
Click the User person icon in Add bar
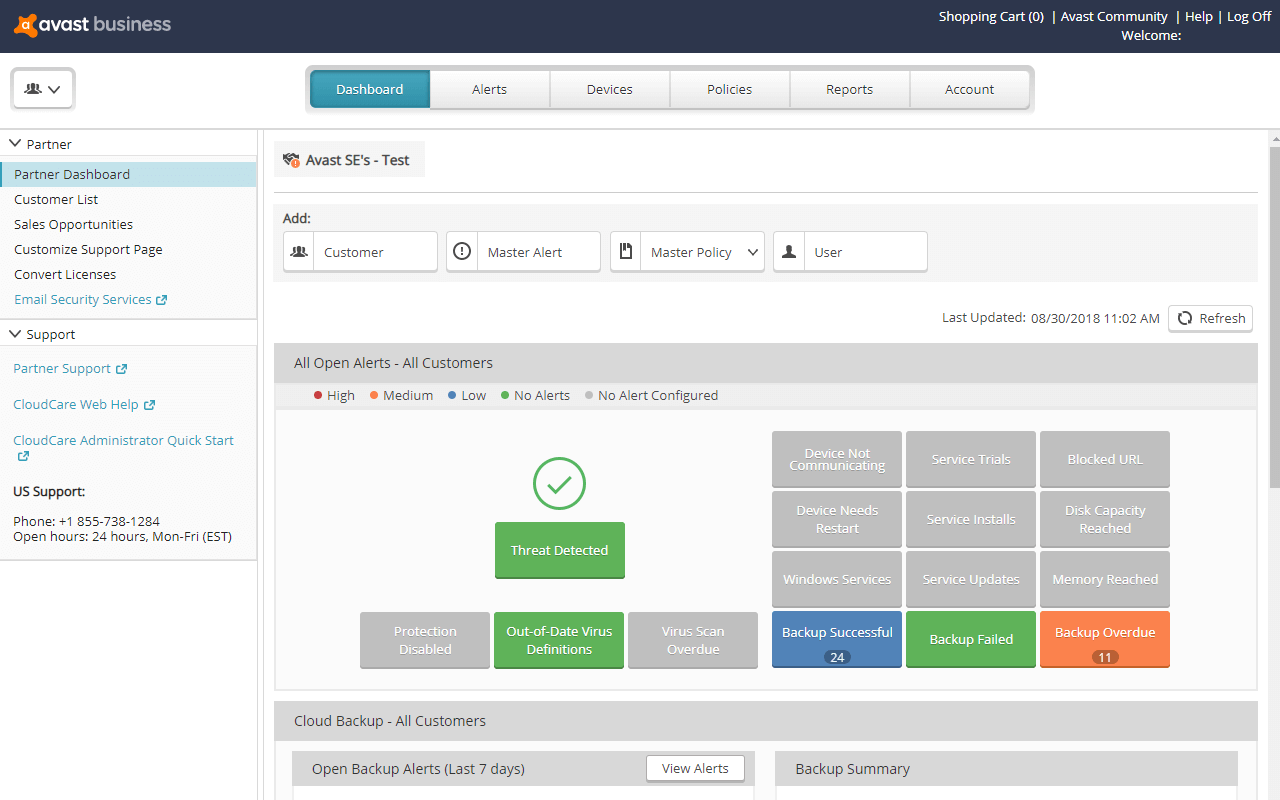pyautogui.click(x=788, y=251)
